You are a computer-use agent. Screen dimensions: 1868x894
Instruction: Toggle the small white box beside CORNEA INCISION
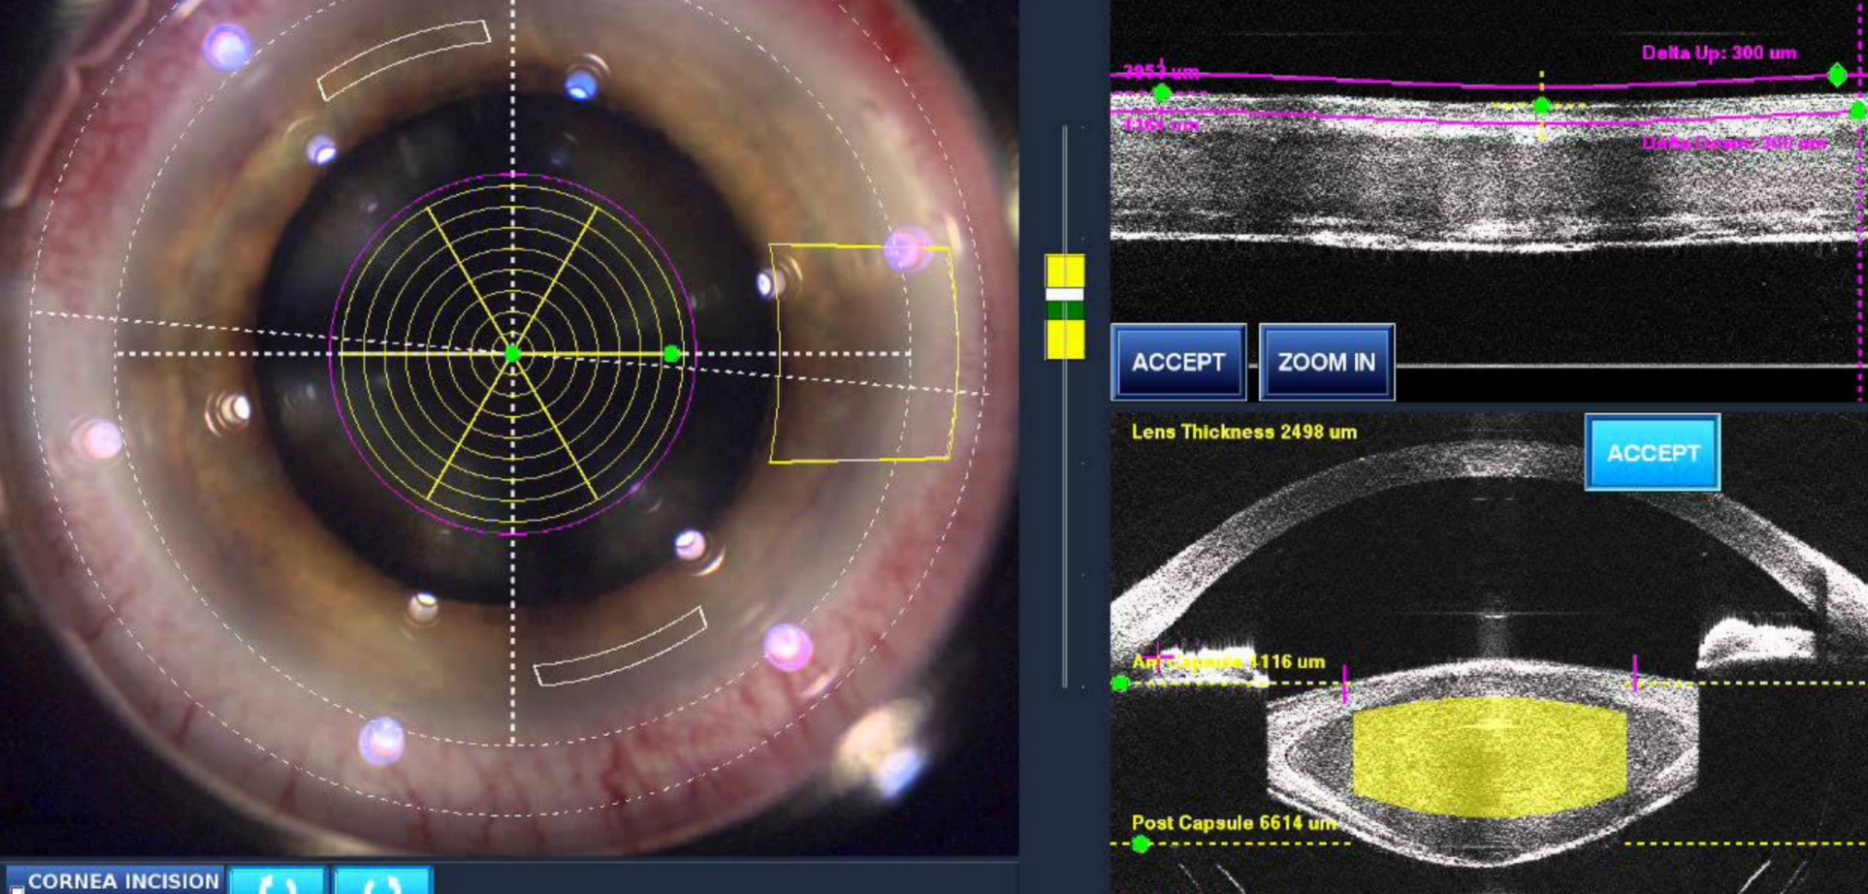[16, 888]
